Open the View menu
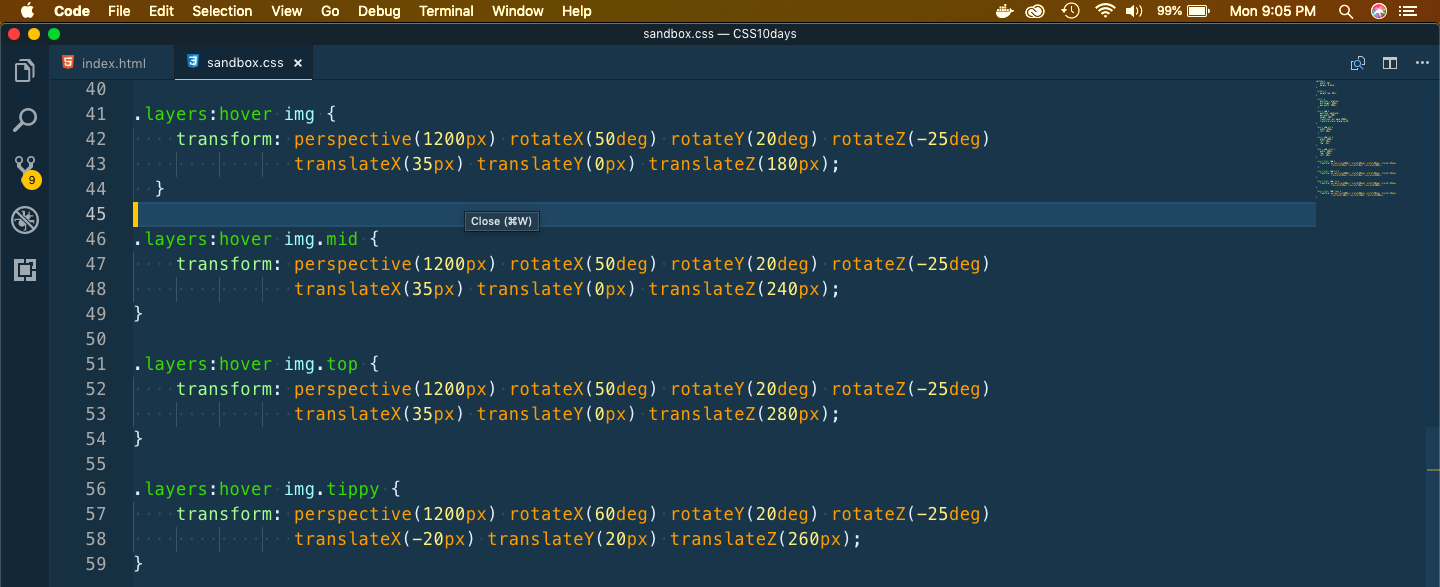 point(287,11)
